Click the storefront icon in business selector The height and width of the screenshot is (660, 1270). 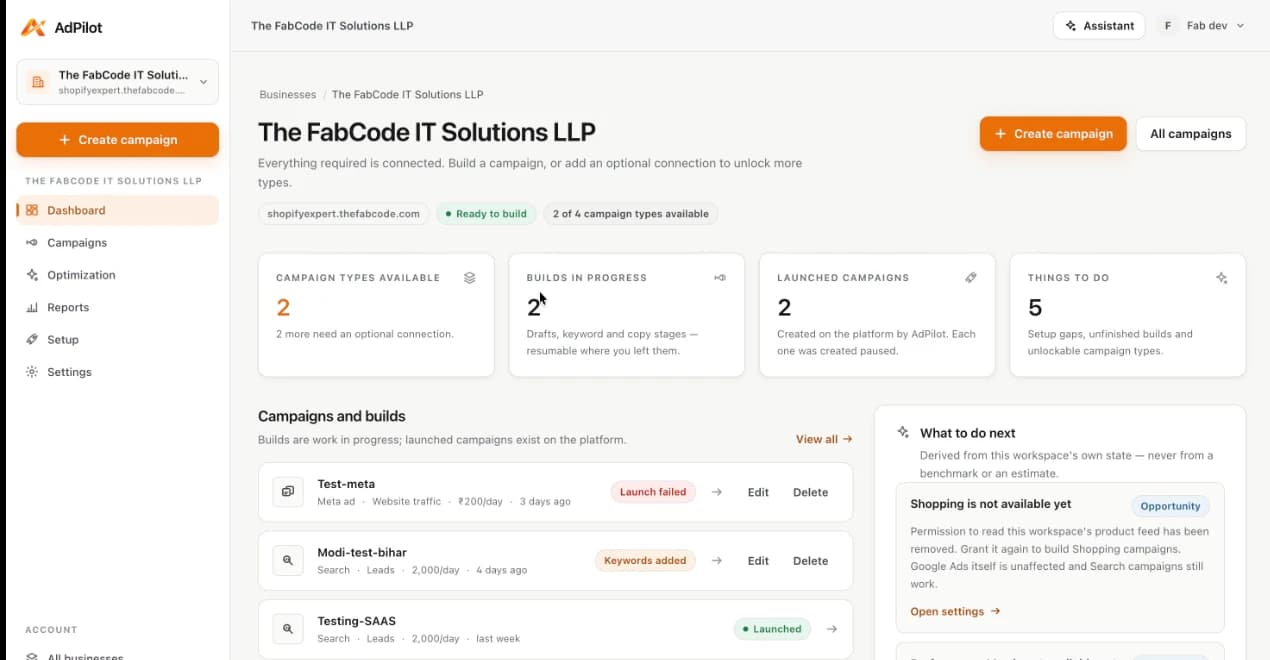coord(38,82)
